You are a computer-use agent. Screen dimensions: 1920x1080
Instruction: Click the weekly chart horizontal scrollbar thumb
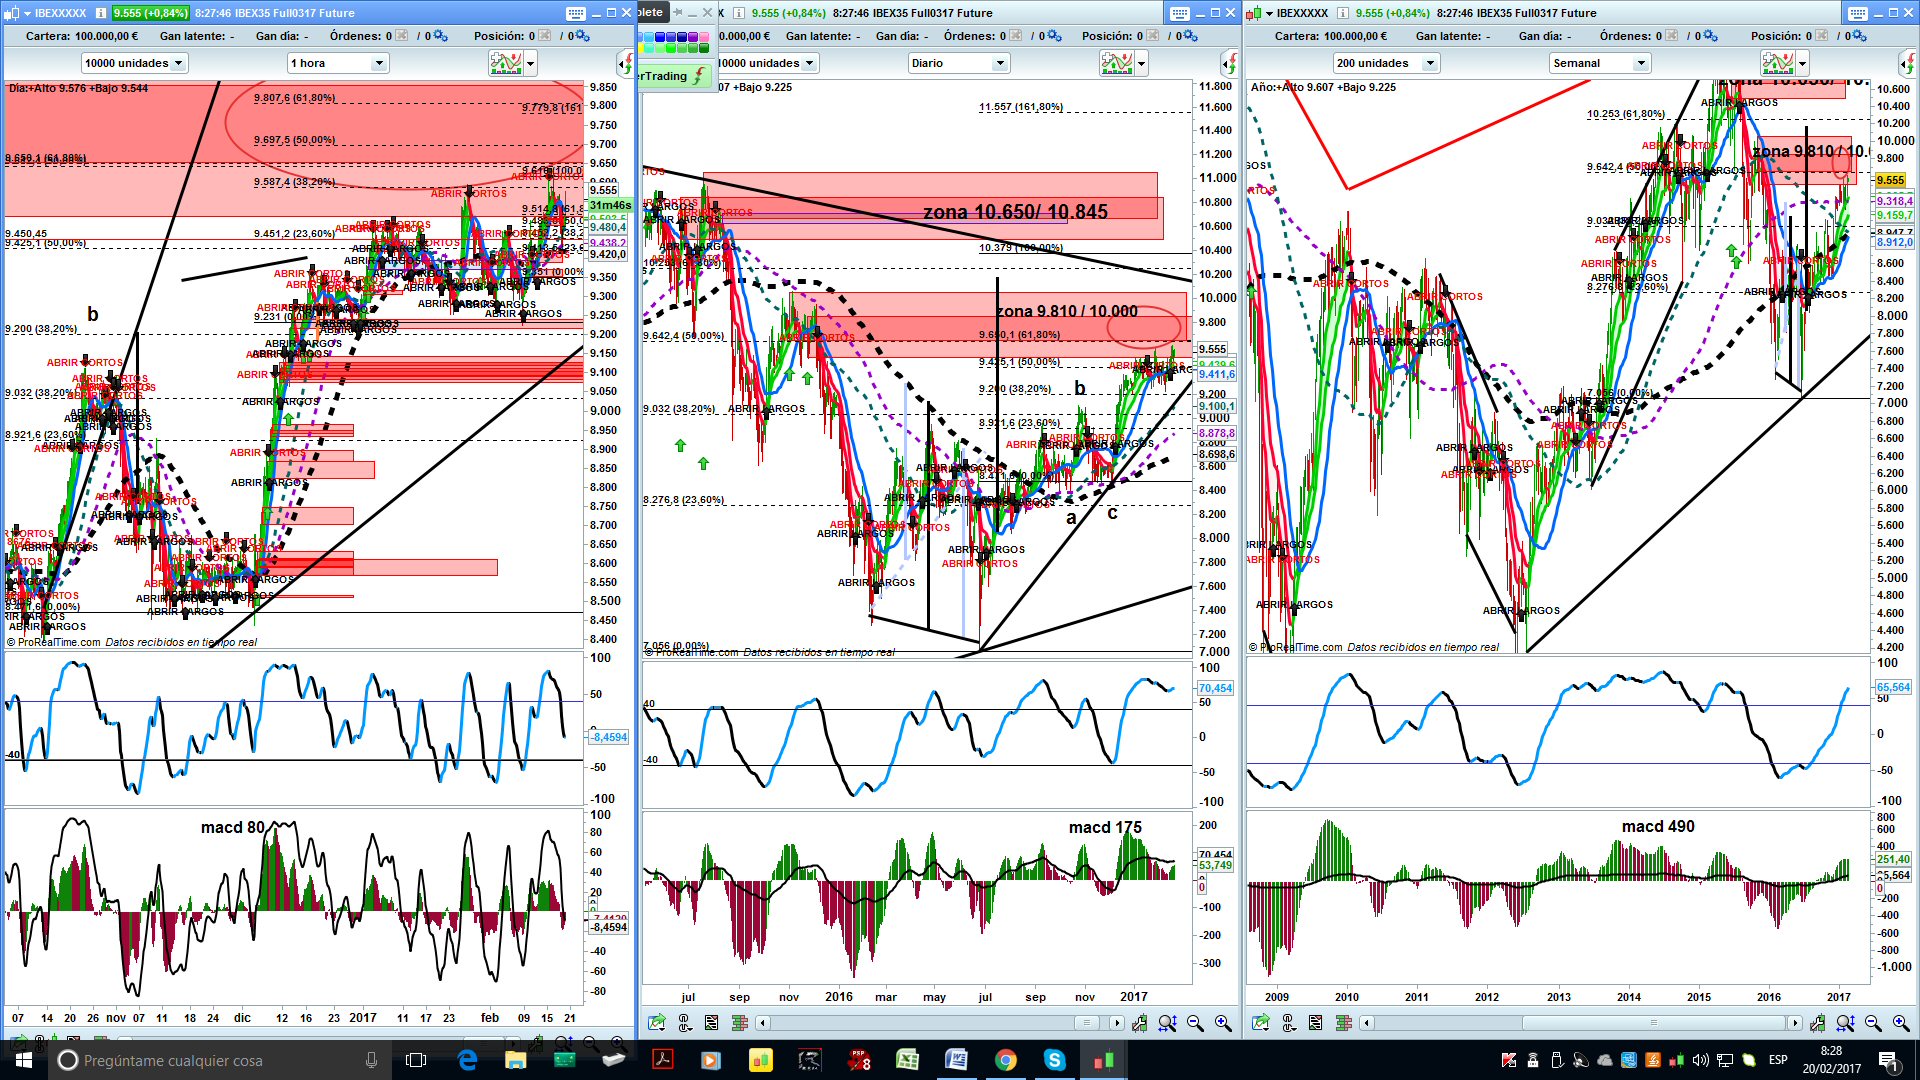pyautogui.click(x=1653, y=1023)
